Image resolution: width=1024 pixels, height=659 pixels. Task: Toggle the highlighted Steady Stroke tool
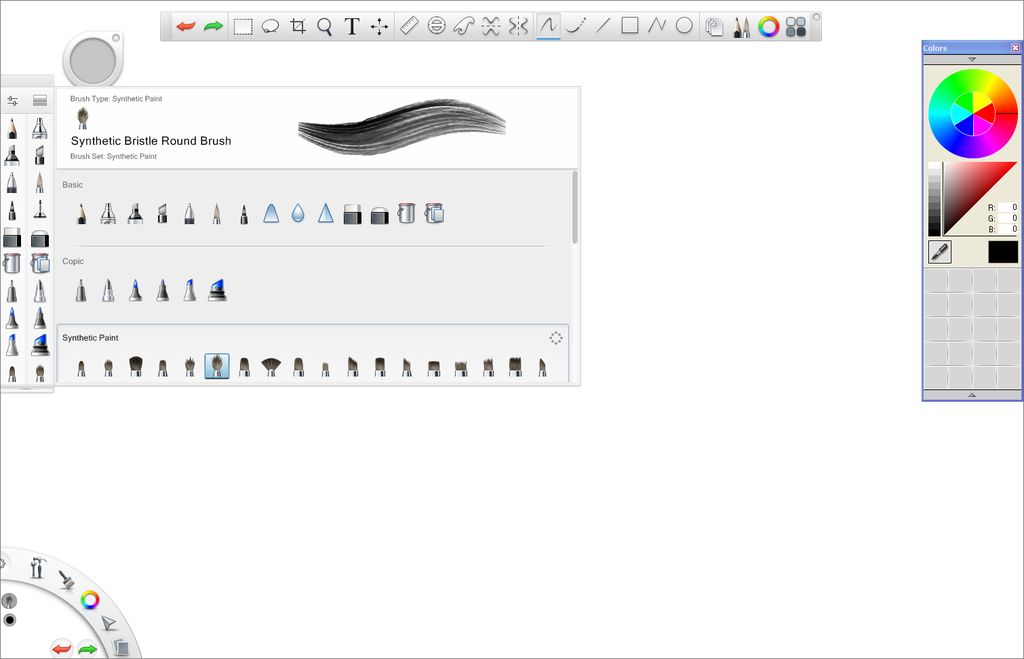pos(548,26)
